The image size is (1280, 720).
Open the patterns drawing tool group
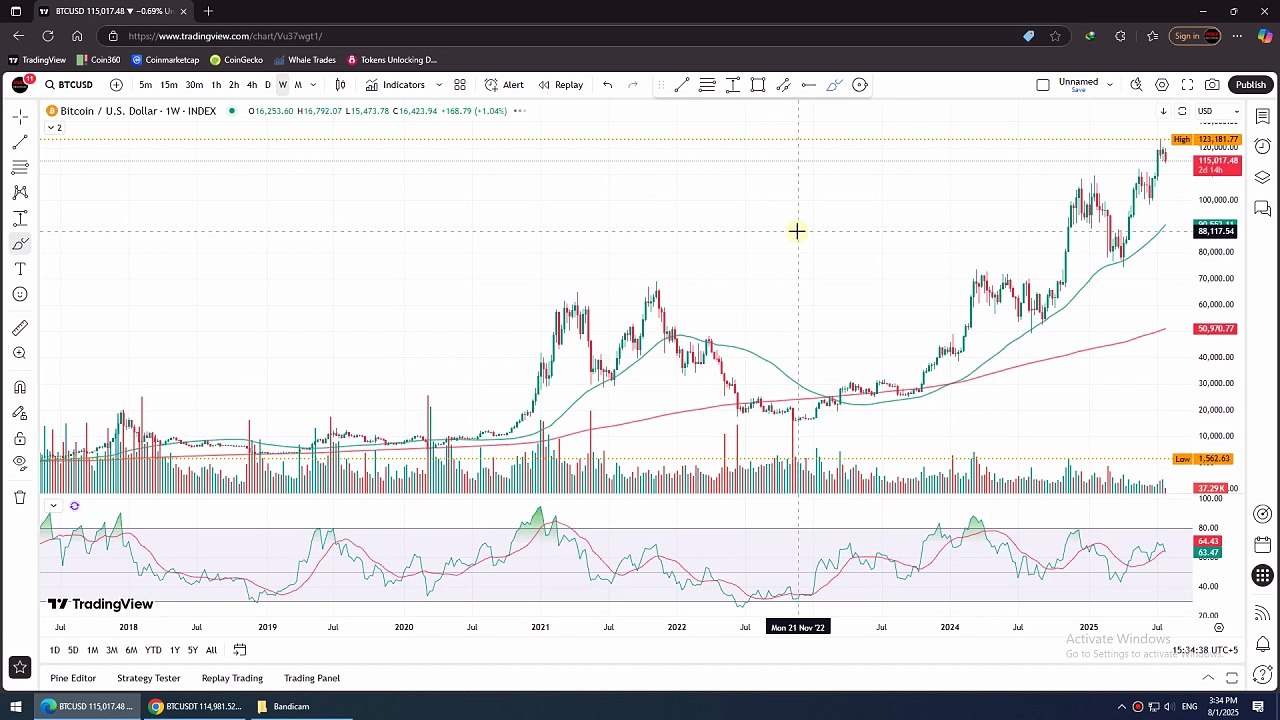(x=20, y=192)
